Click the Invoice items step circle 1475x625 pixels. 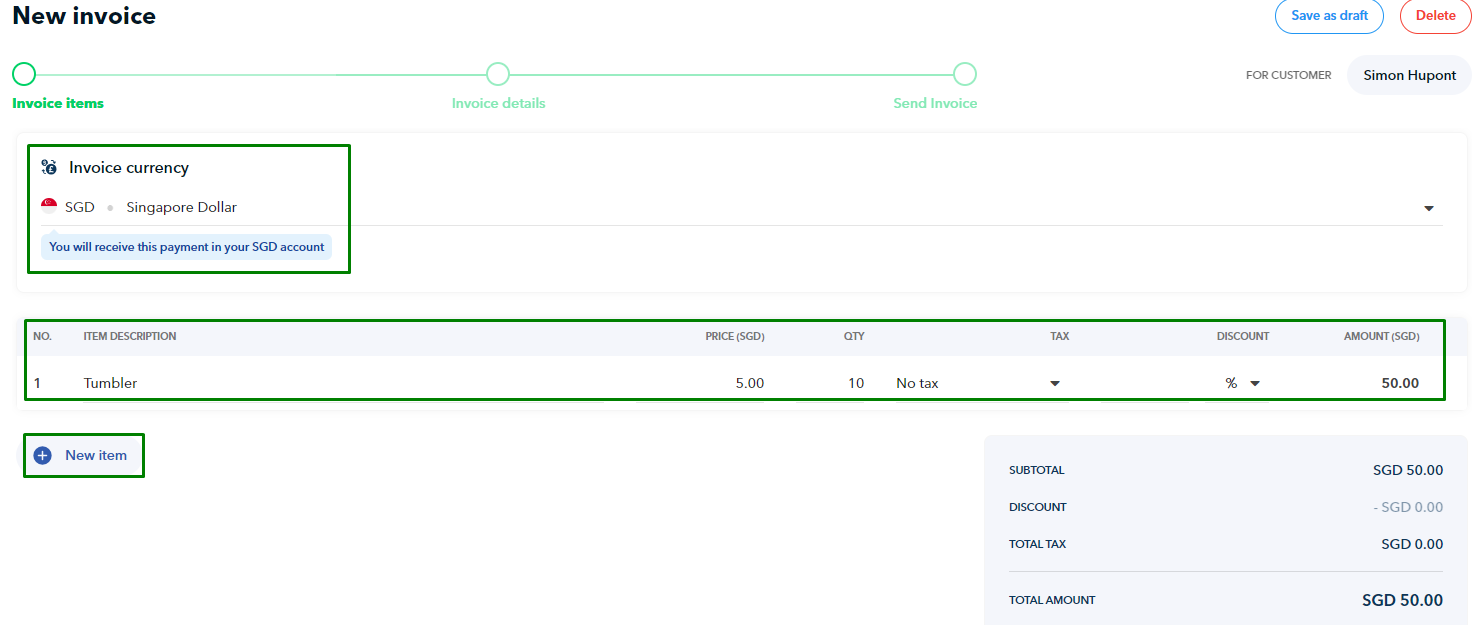24,74
